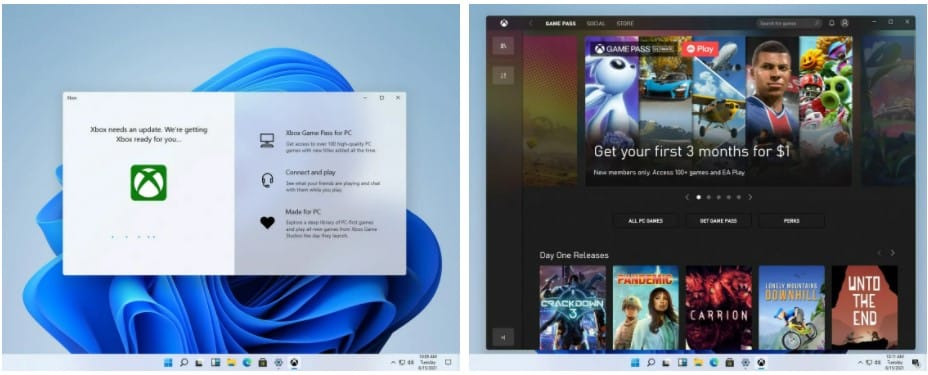Open Settings gear on right desktop taskbar

point(746,362)
